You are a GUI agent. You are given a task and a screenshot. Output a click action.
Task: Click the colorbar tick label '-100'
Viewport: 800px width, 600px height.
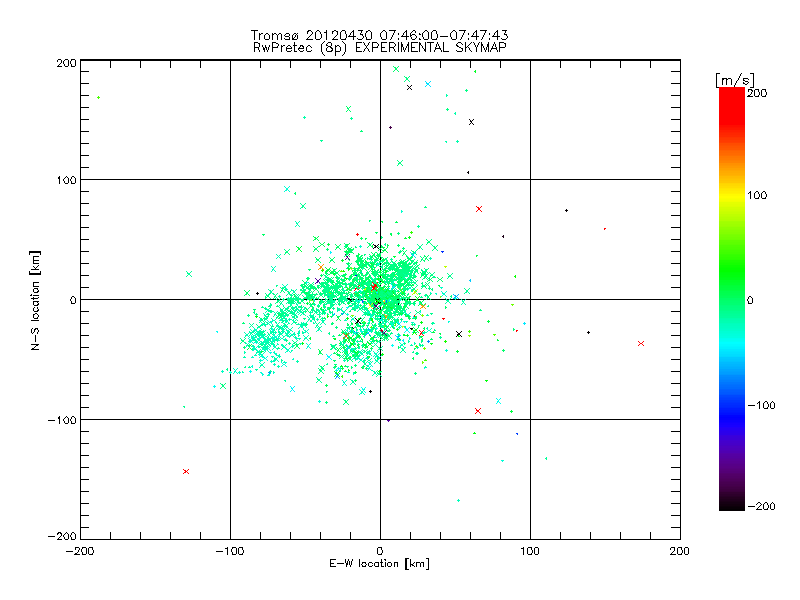point(761,406)
